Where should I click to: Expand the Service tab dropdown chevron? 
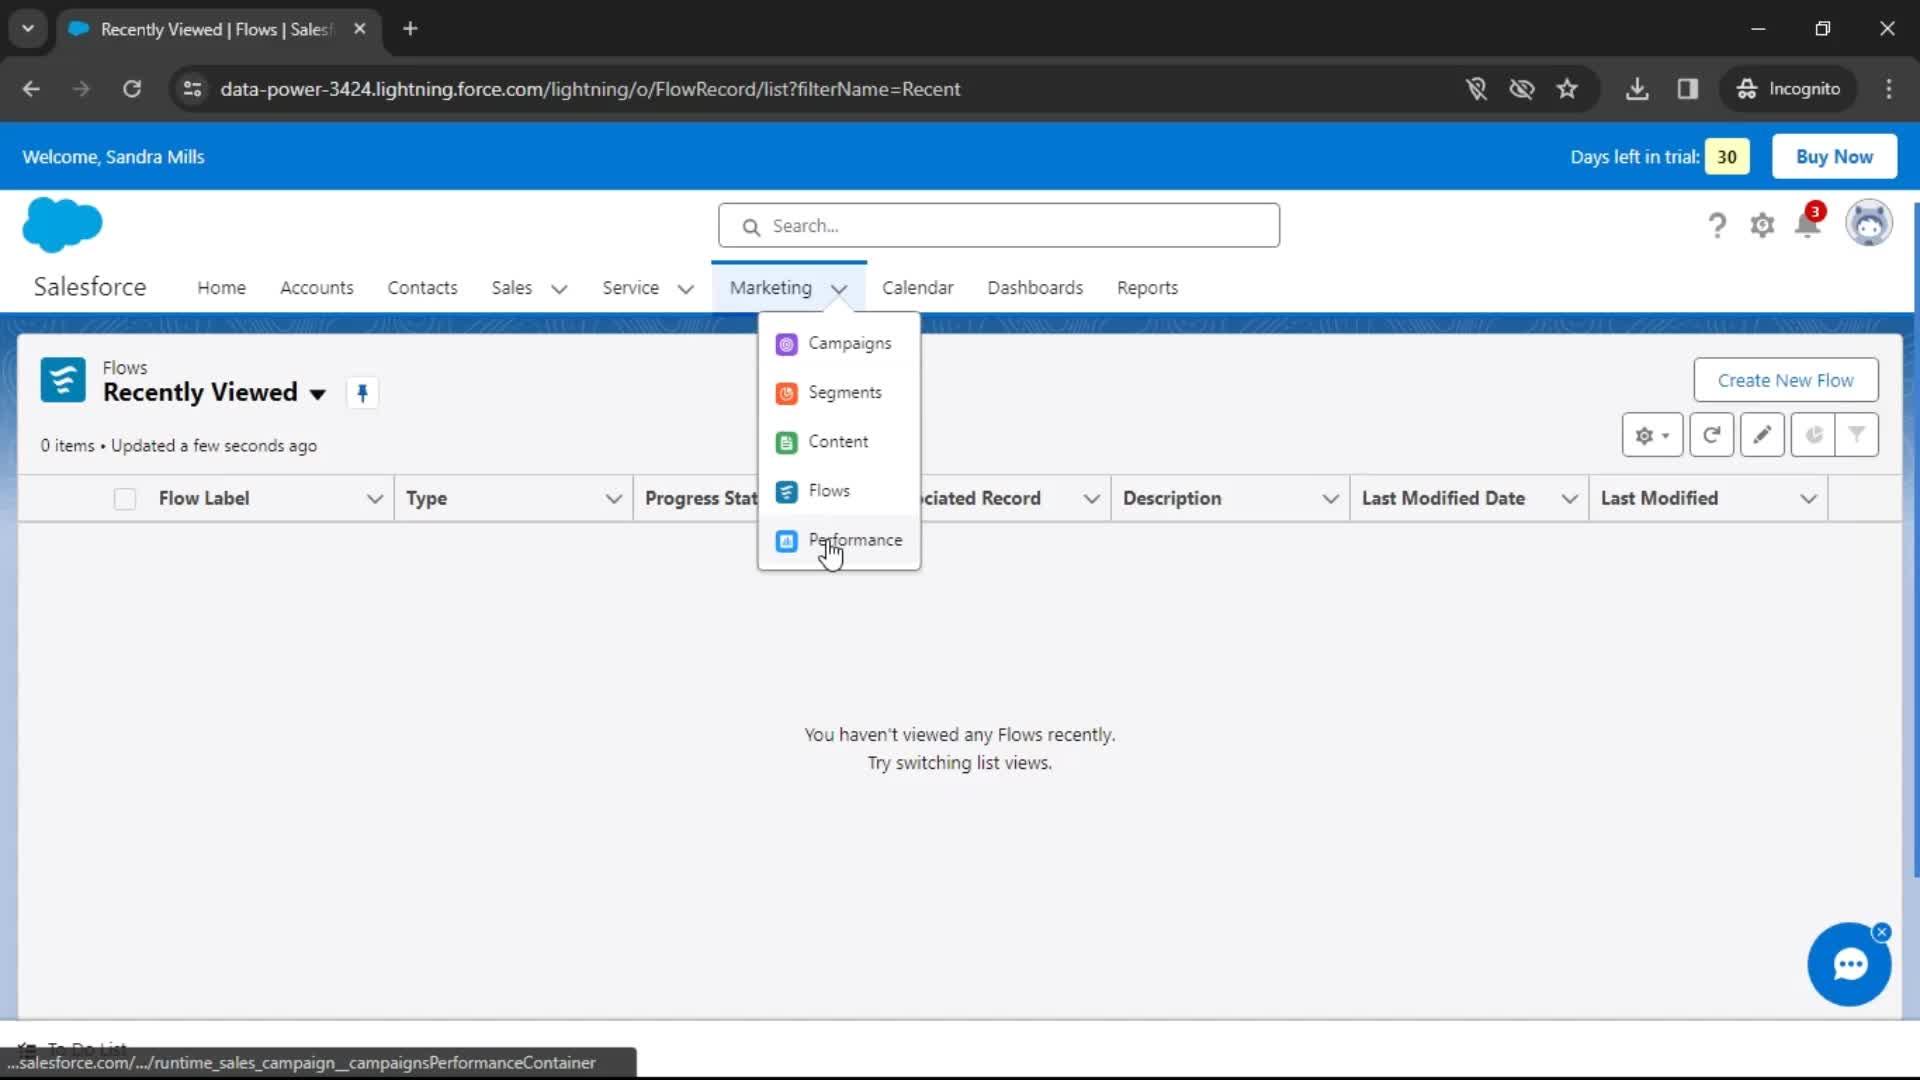(x=685, y=289)
